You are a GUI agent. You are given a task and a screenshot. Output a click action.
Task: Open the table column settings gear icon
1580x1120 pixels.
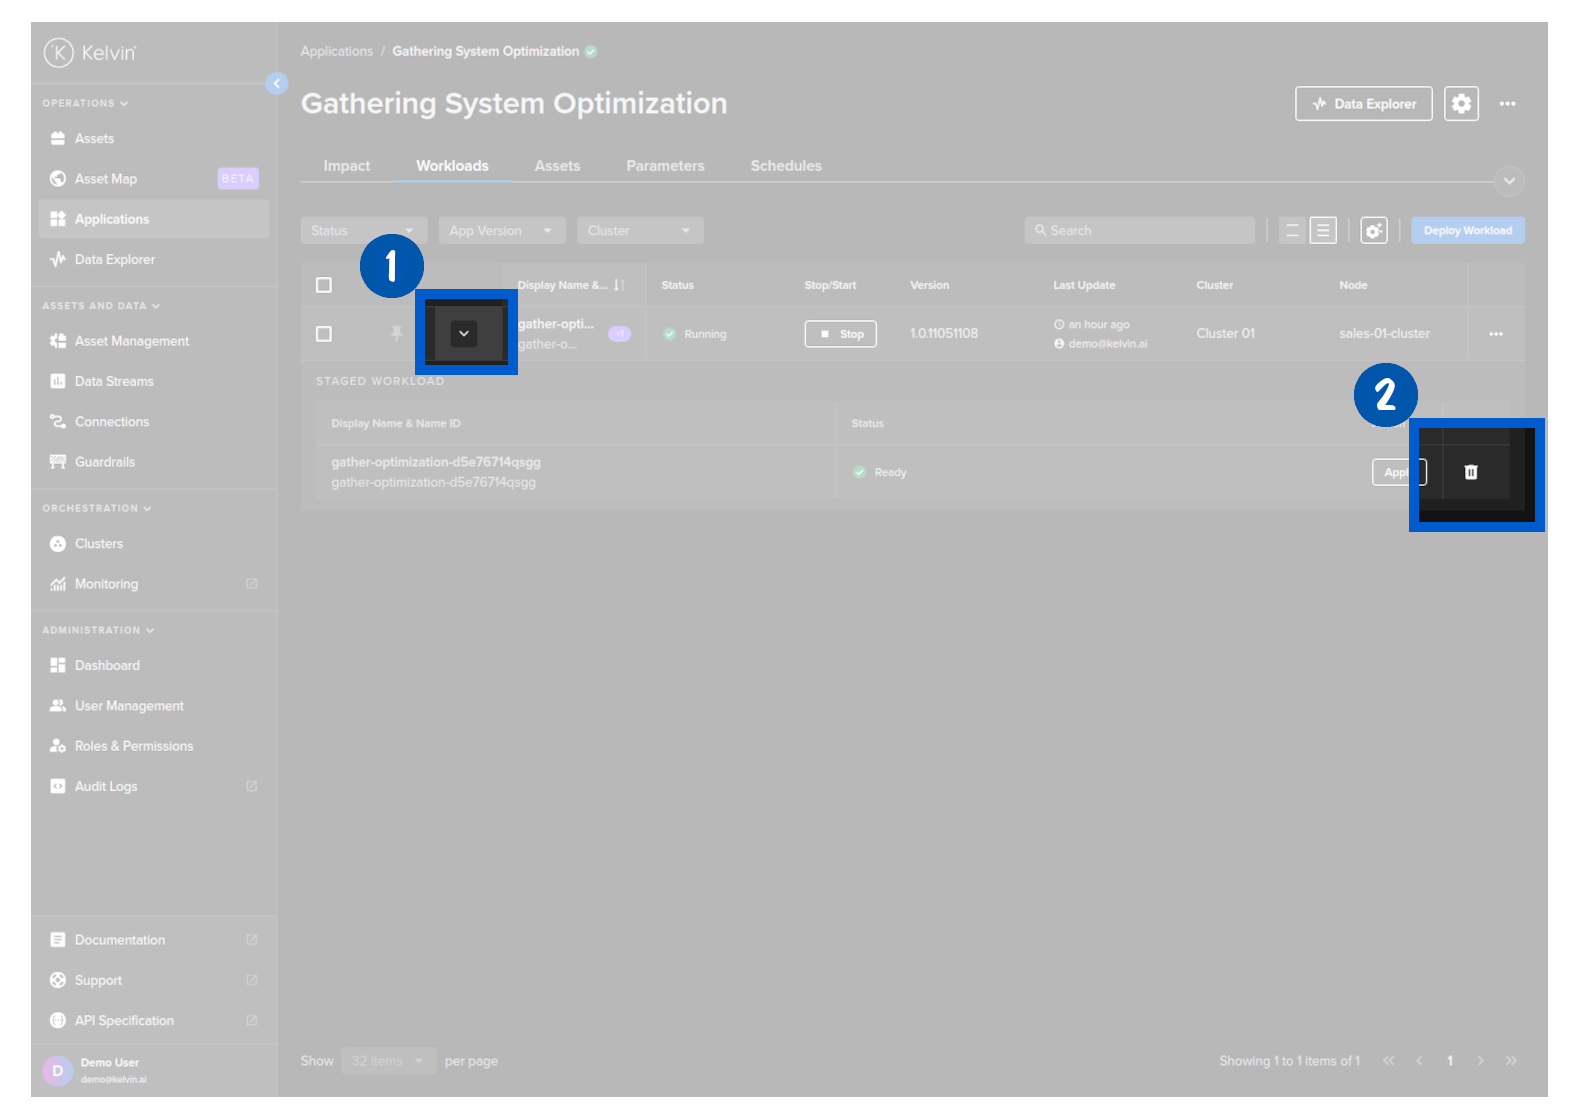[1374, 231]
